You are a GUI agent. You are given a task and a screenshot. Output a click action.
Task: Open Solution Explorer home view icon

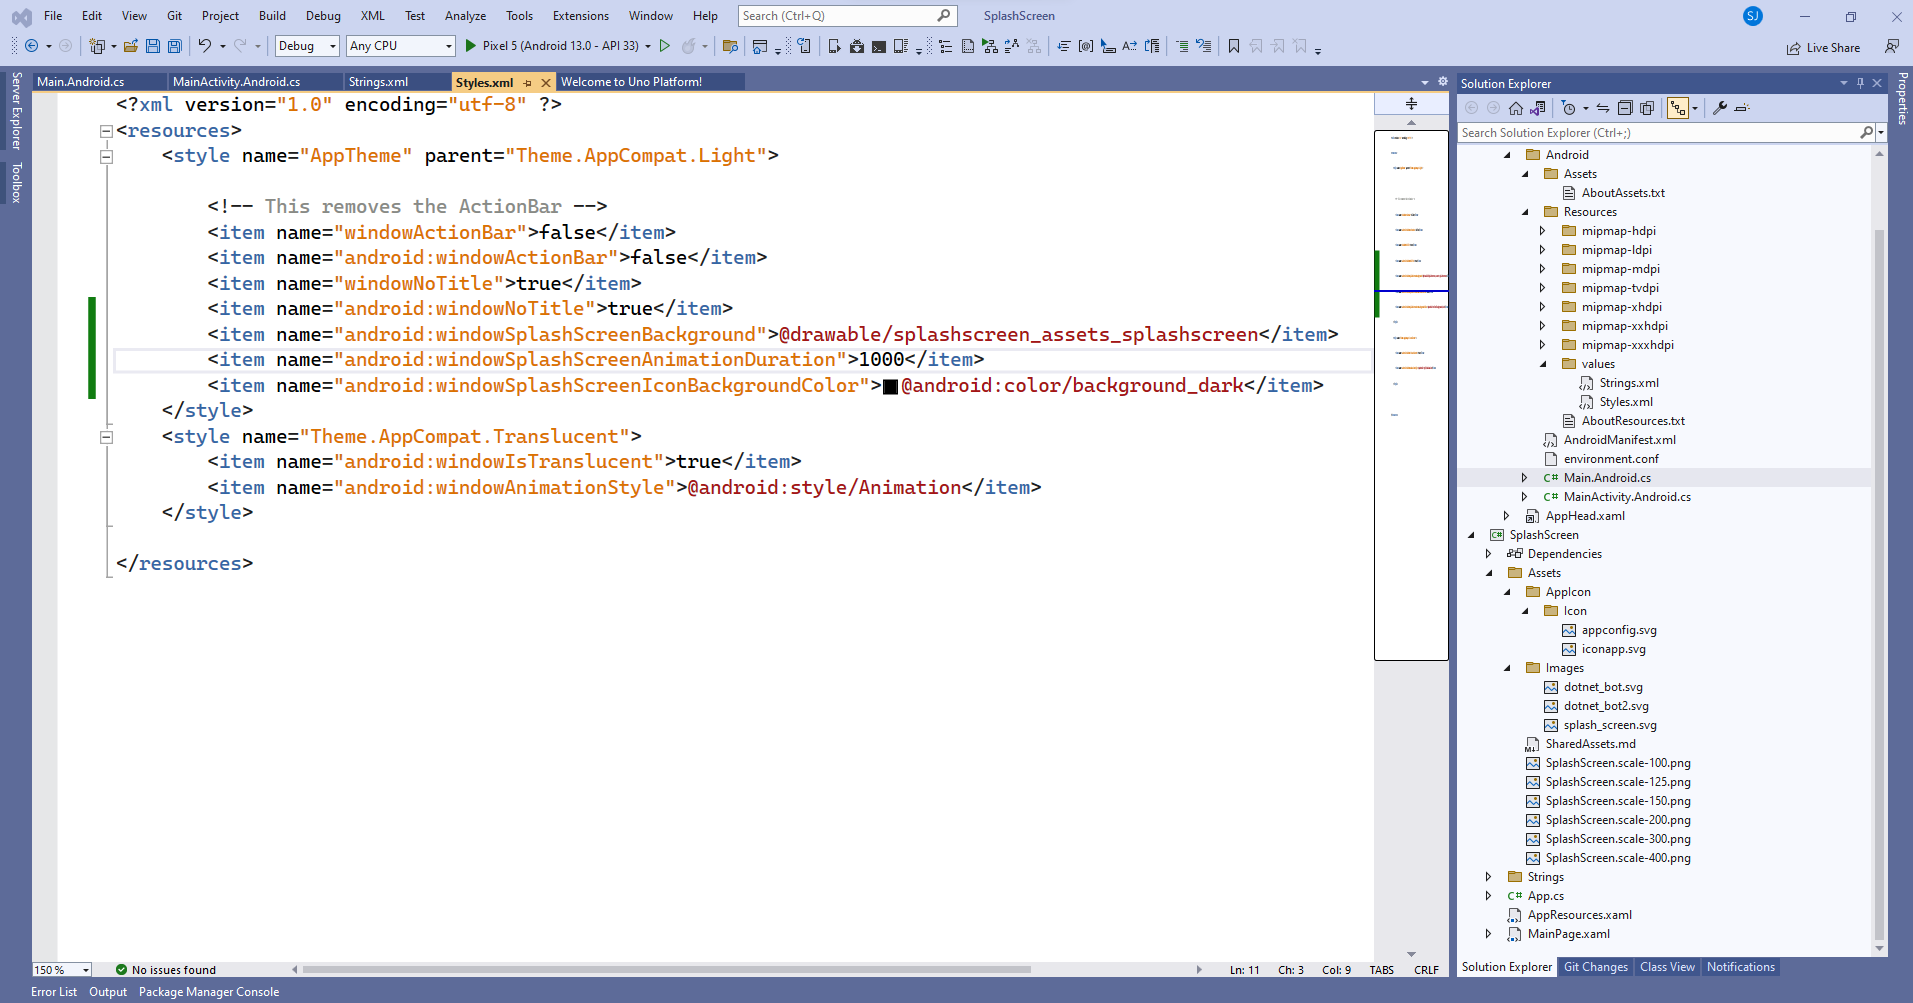click(1515, 108)
